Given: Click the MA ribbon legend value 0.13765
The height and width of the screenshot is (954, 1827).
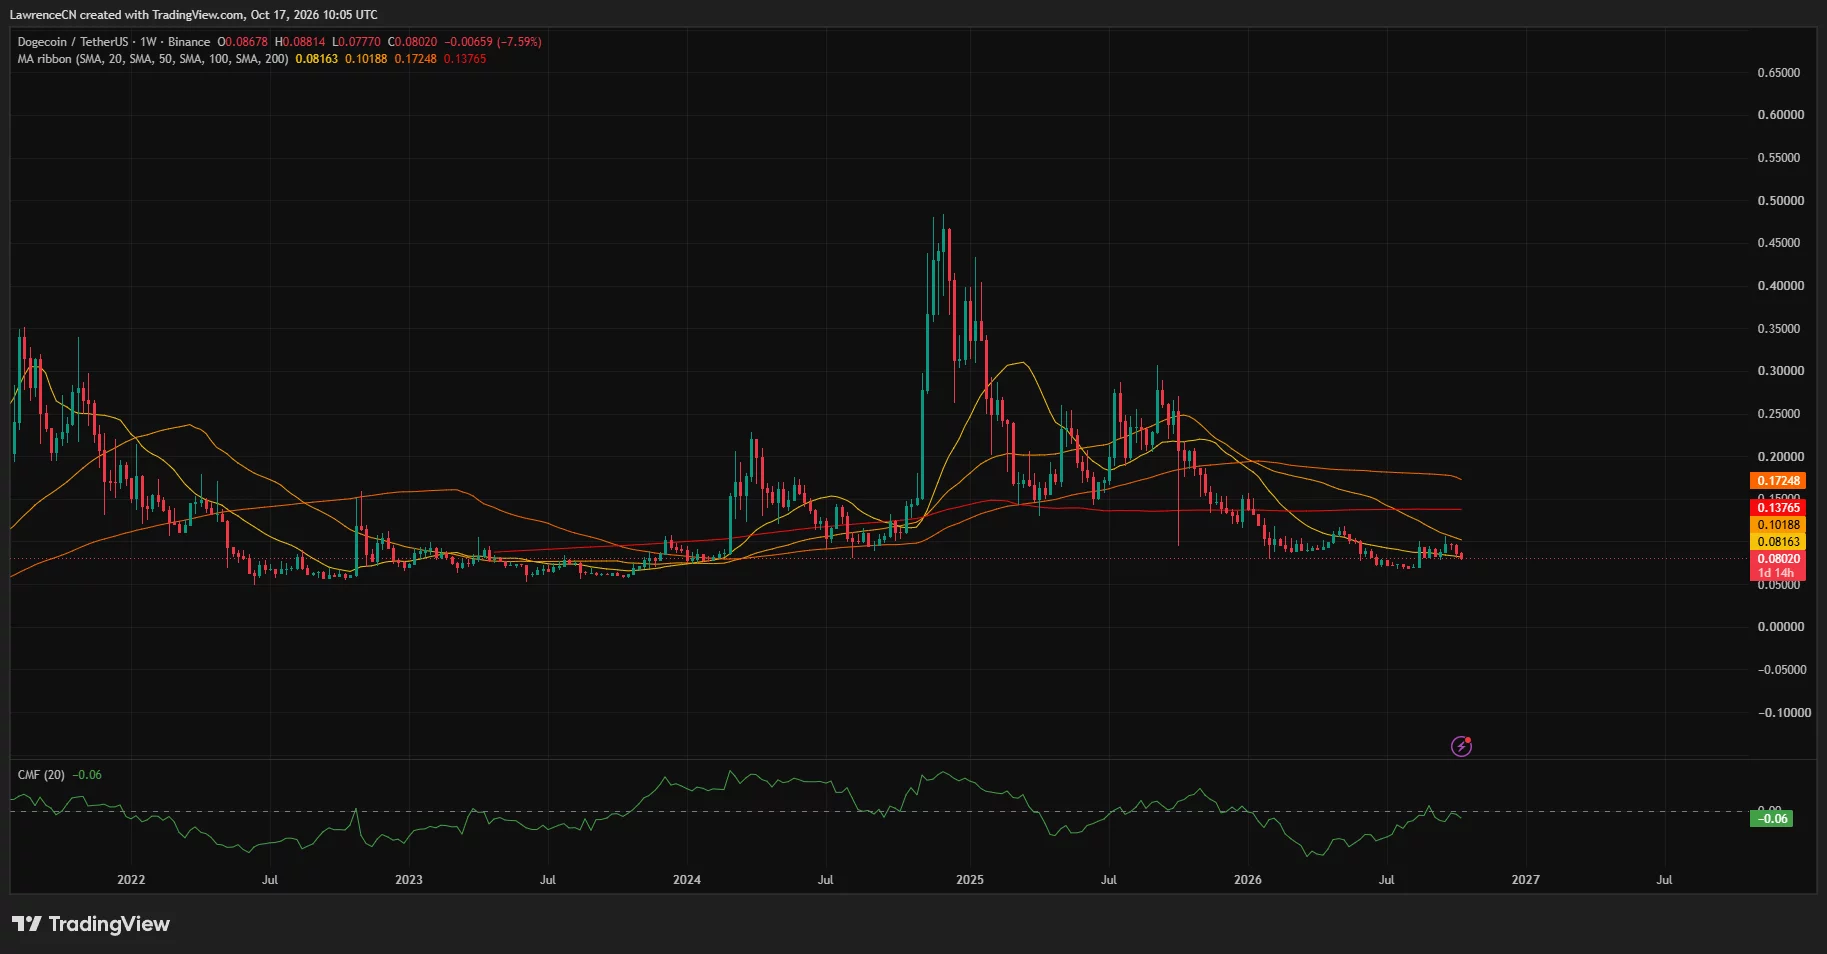Looking at the screenshot, I should tap(465, 59).
